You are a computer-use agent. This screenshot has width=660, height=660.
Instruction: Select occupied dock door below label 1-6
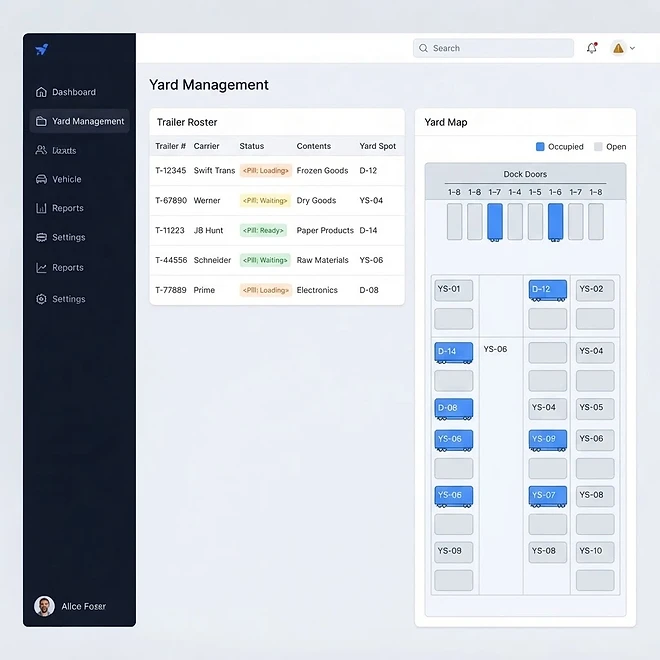tap(555, 222)
